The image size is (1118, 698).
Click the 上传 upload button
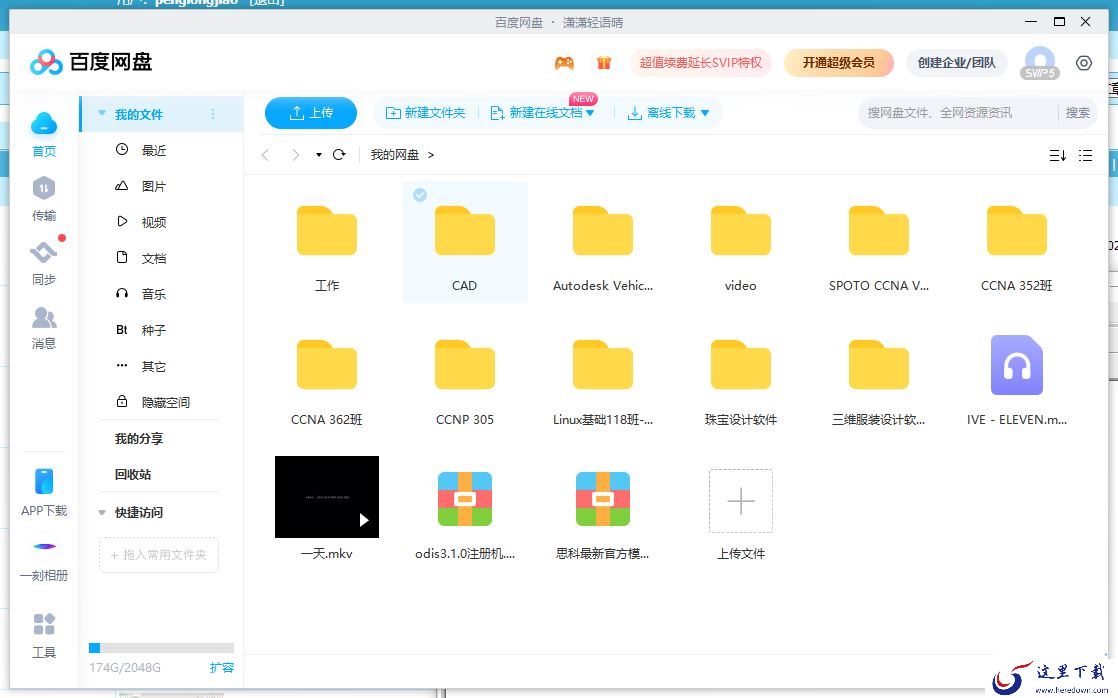point(311,113)
